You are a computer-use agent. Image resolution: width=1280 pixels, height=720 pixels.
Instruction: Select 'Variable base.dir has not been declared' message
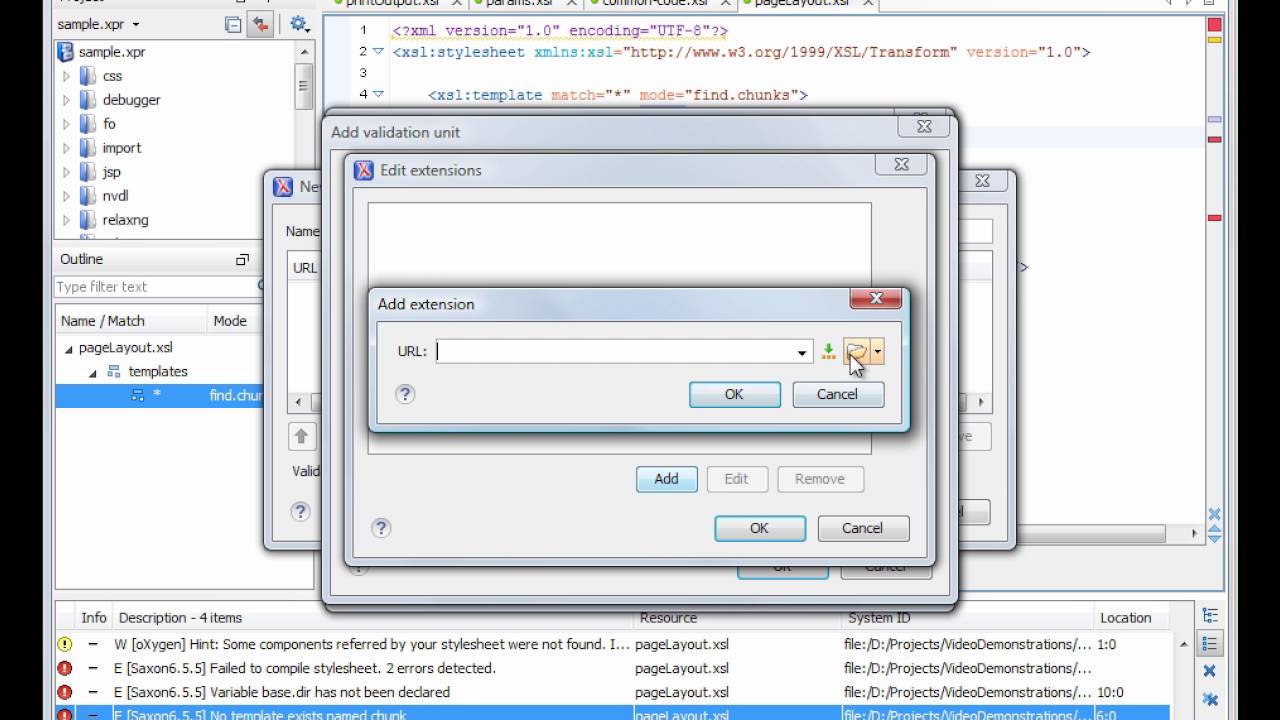point(282,692)
